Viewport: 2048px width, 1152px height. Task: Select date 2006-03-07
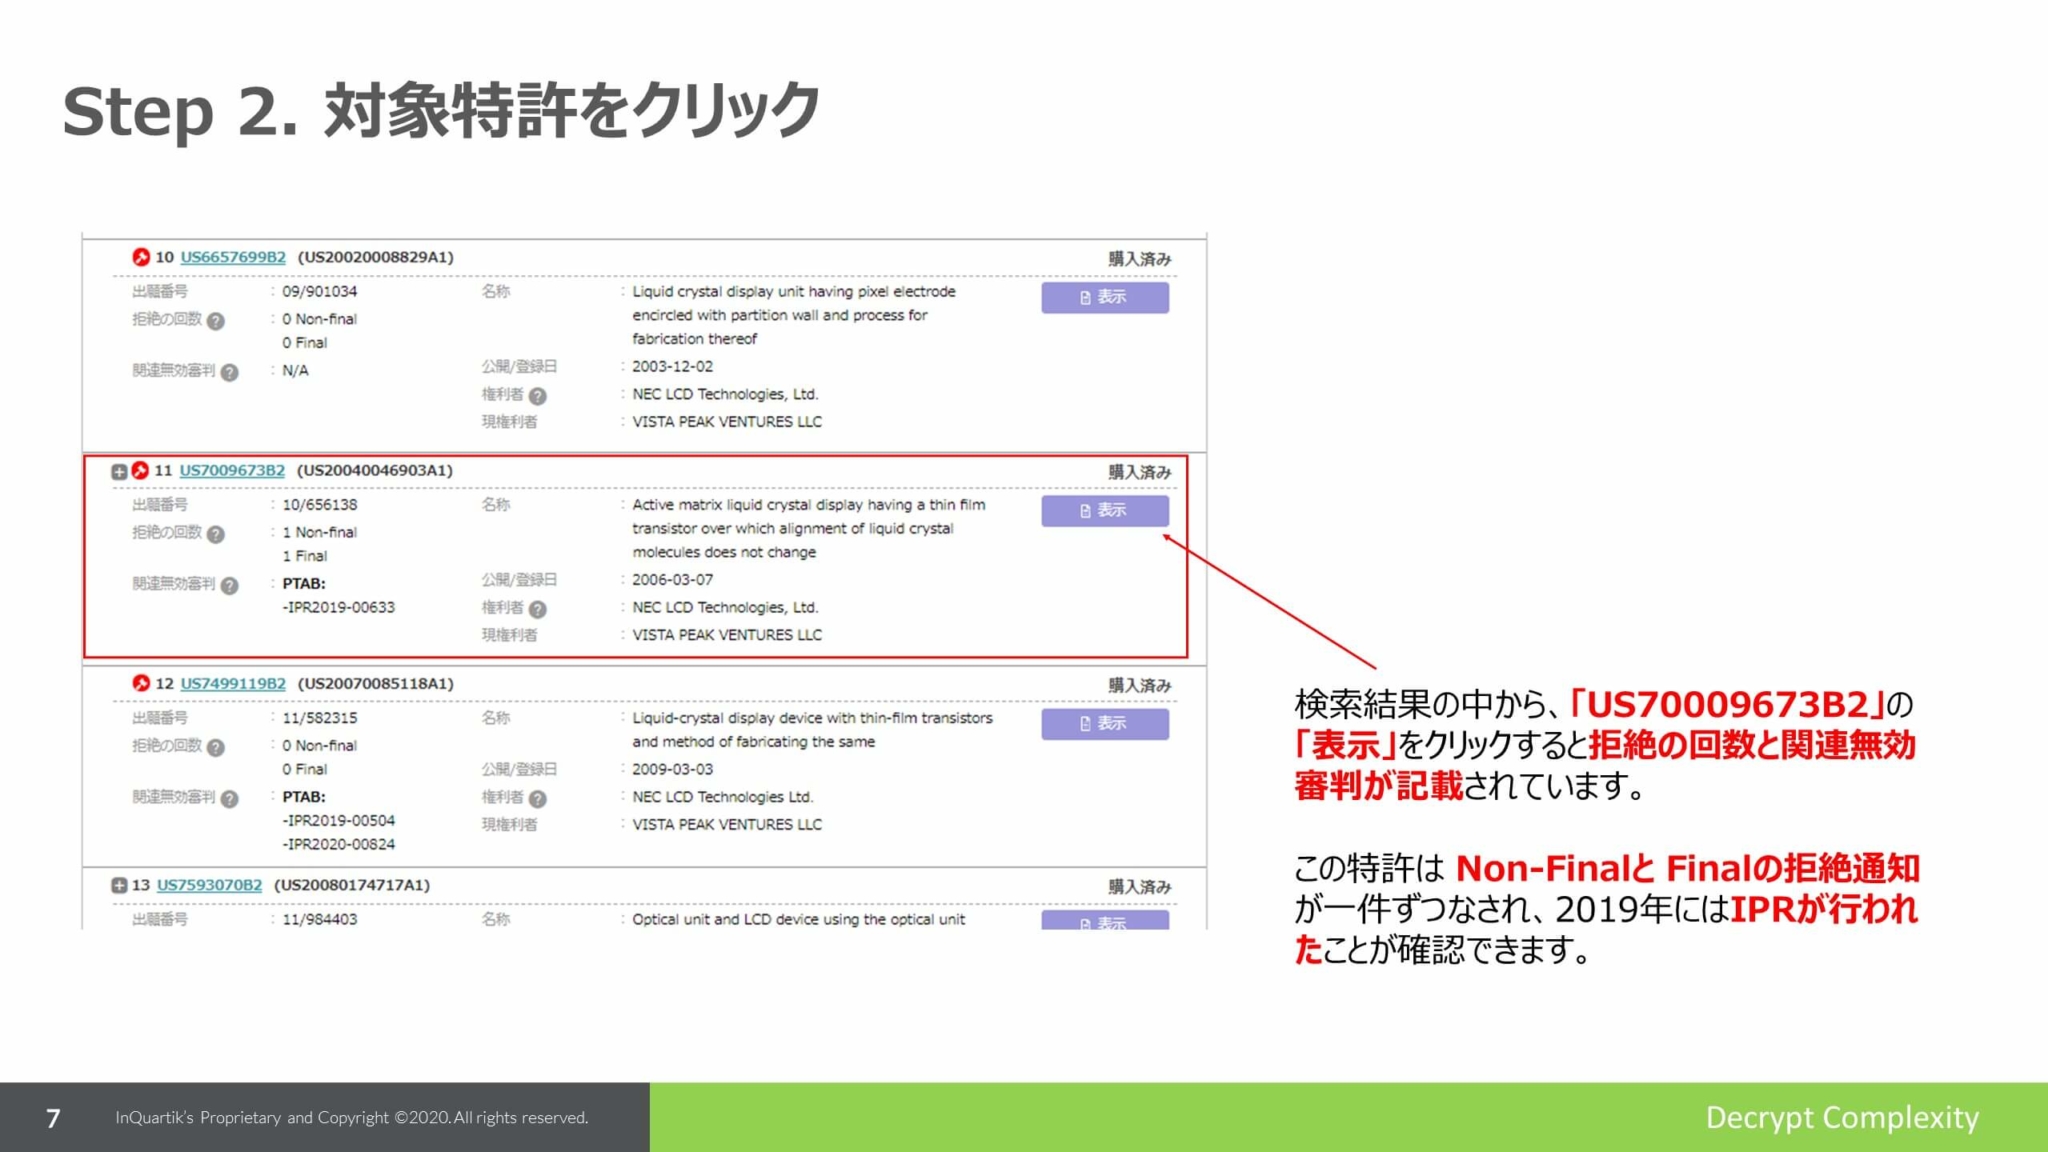click(672, 580)
